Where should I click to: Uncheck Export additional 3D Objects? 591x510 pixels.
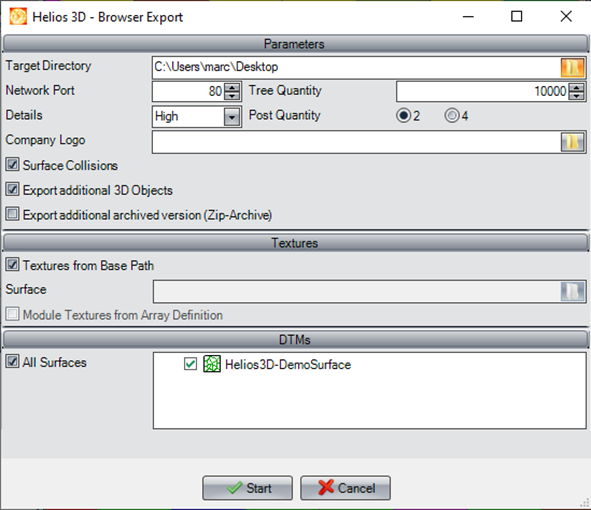12,190
